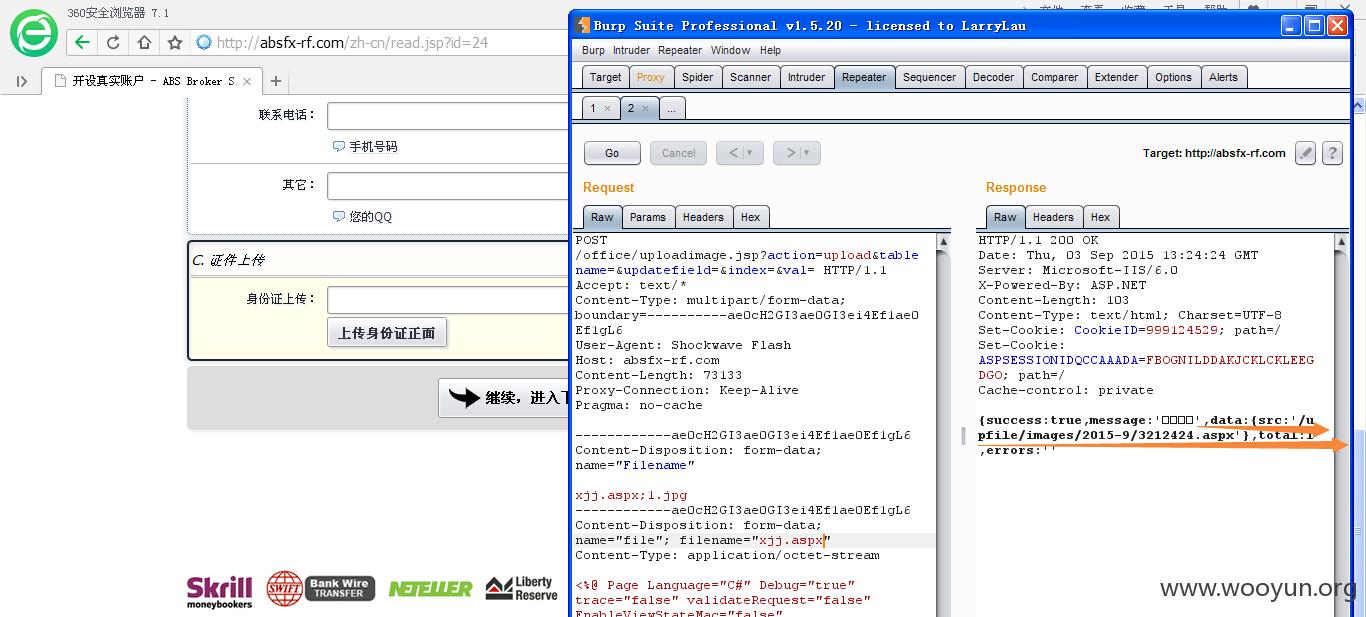
Task: Click the CookieID=999124529 response text
Action: [x=1146, y=330]
